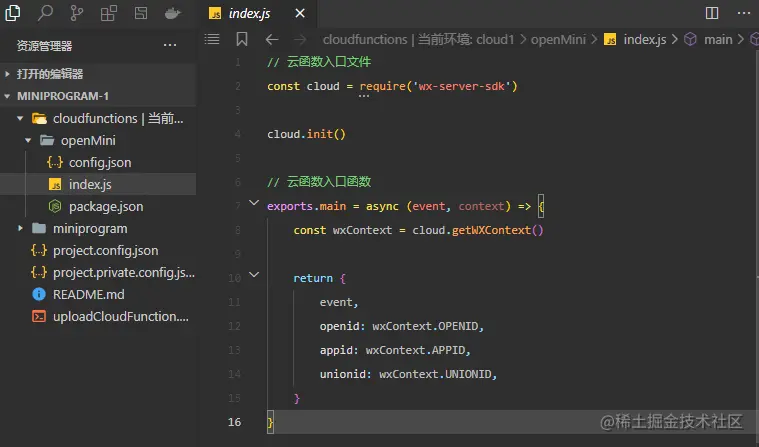Open README.md file
Image resolution: width=759 pixels, height=447 pixels.
pos(98,294)
